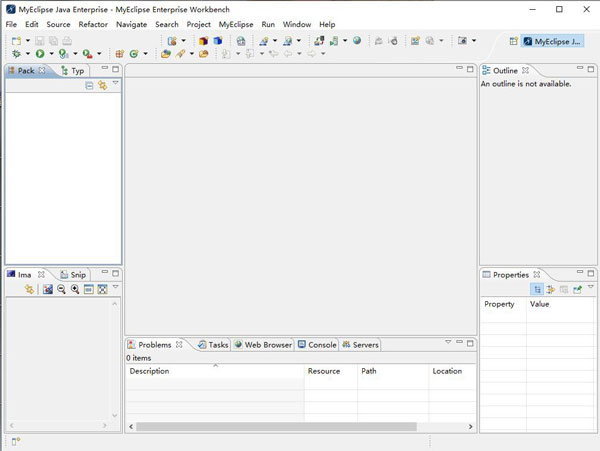Click the Debug bug icon

pyautogui.click(x=16, y=54)
